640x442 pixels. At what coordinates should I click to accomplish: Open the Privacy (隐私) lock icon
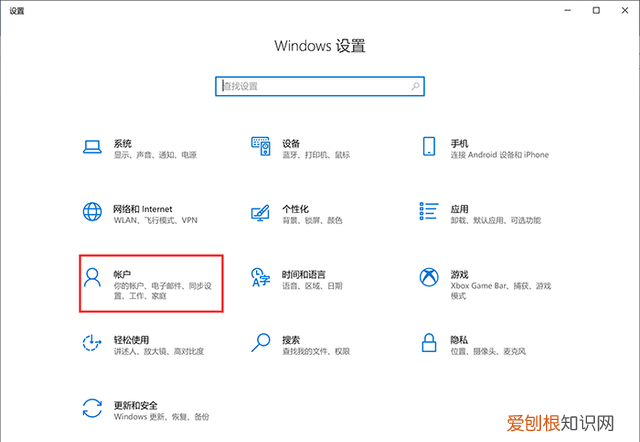(x=429, y=343)
